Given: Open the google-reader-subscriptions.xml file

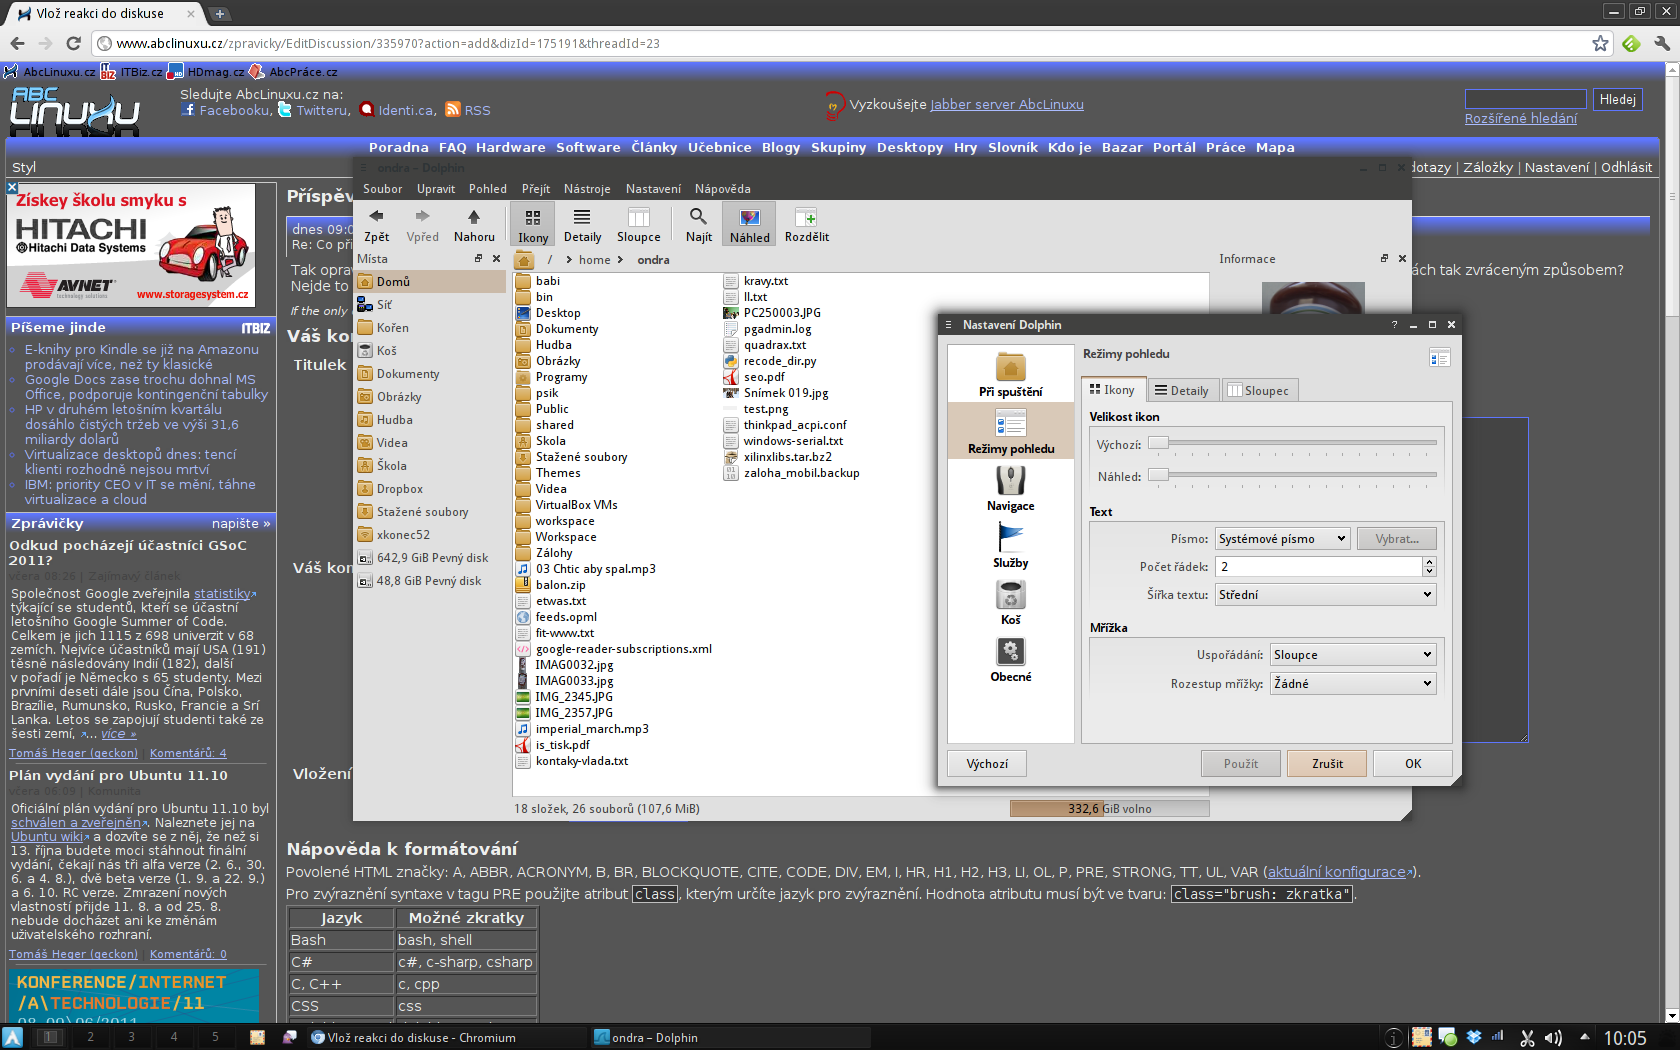Looking at the screenshot, I should (613, 649).
